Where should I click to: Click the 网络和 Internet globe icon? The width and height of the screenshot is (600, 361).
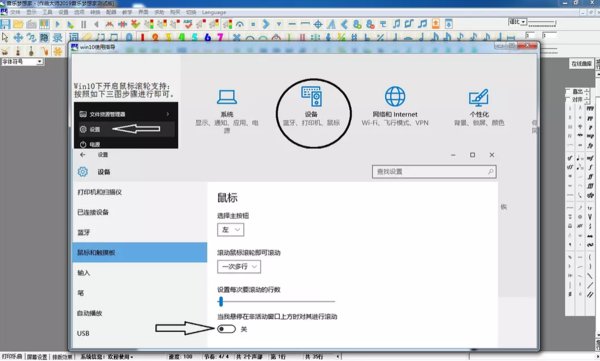coord(395,96)
